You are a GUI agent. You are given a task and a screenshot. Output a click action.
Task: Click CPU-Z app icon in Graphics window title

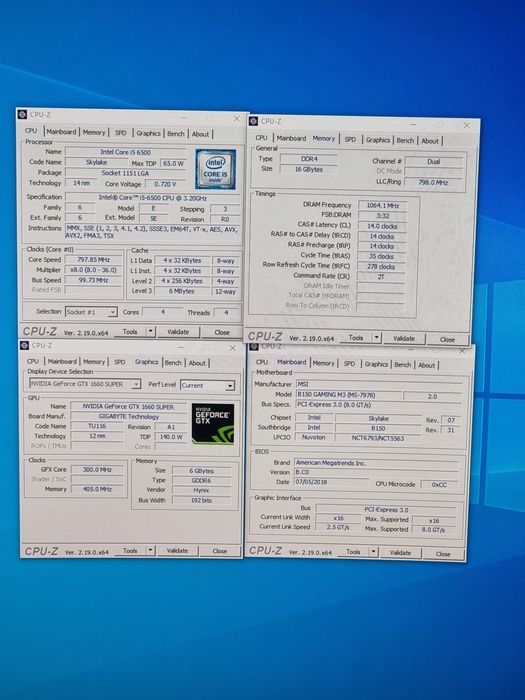point(25,346)
